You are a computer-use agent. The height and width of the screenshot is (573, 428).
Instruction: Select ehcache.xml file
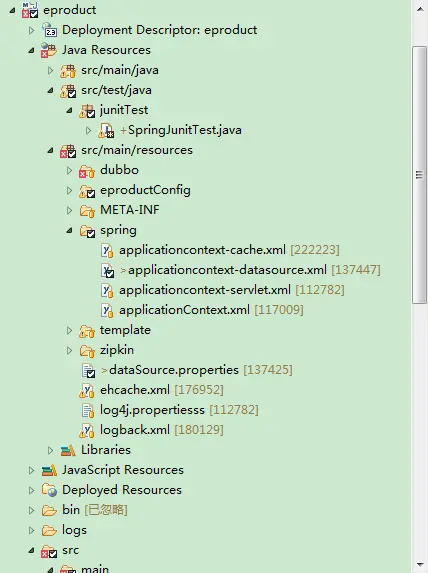pos(135,390)
